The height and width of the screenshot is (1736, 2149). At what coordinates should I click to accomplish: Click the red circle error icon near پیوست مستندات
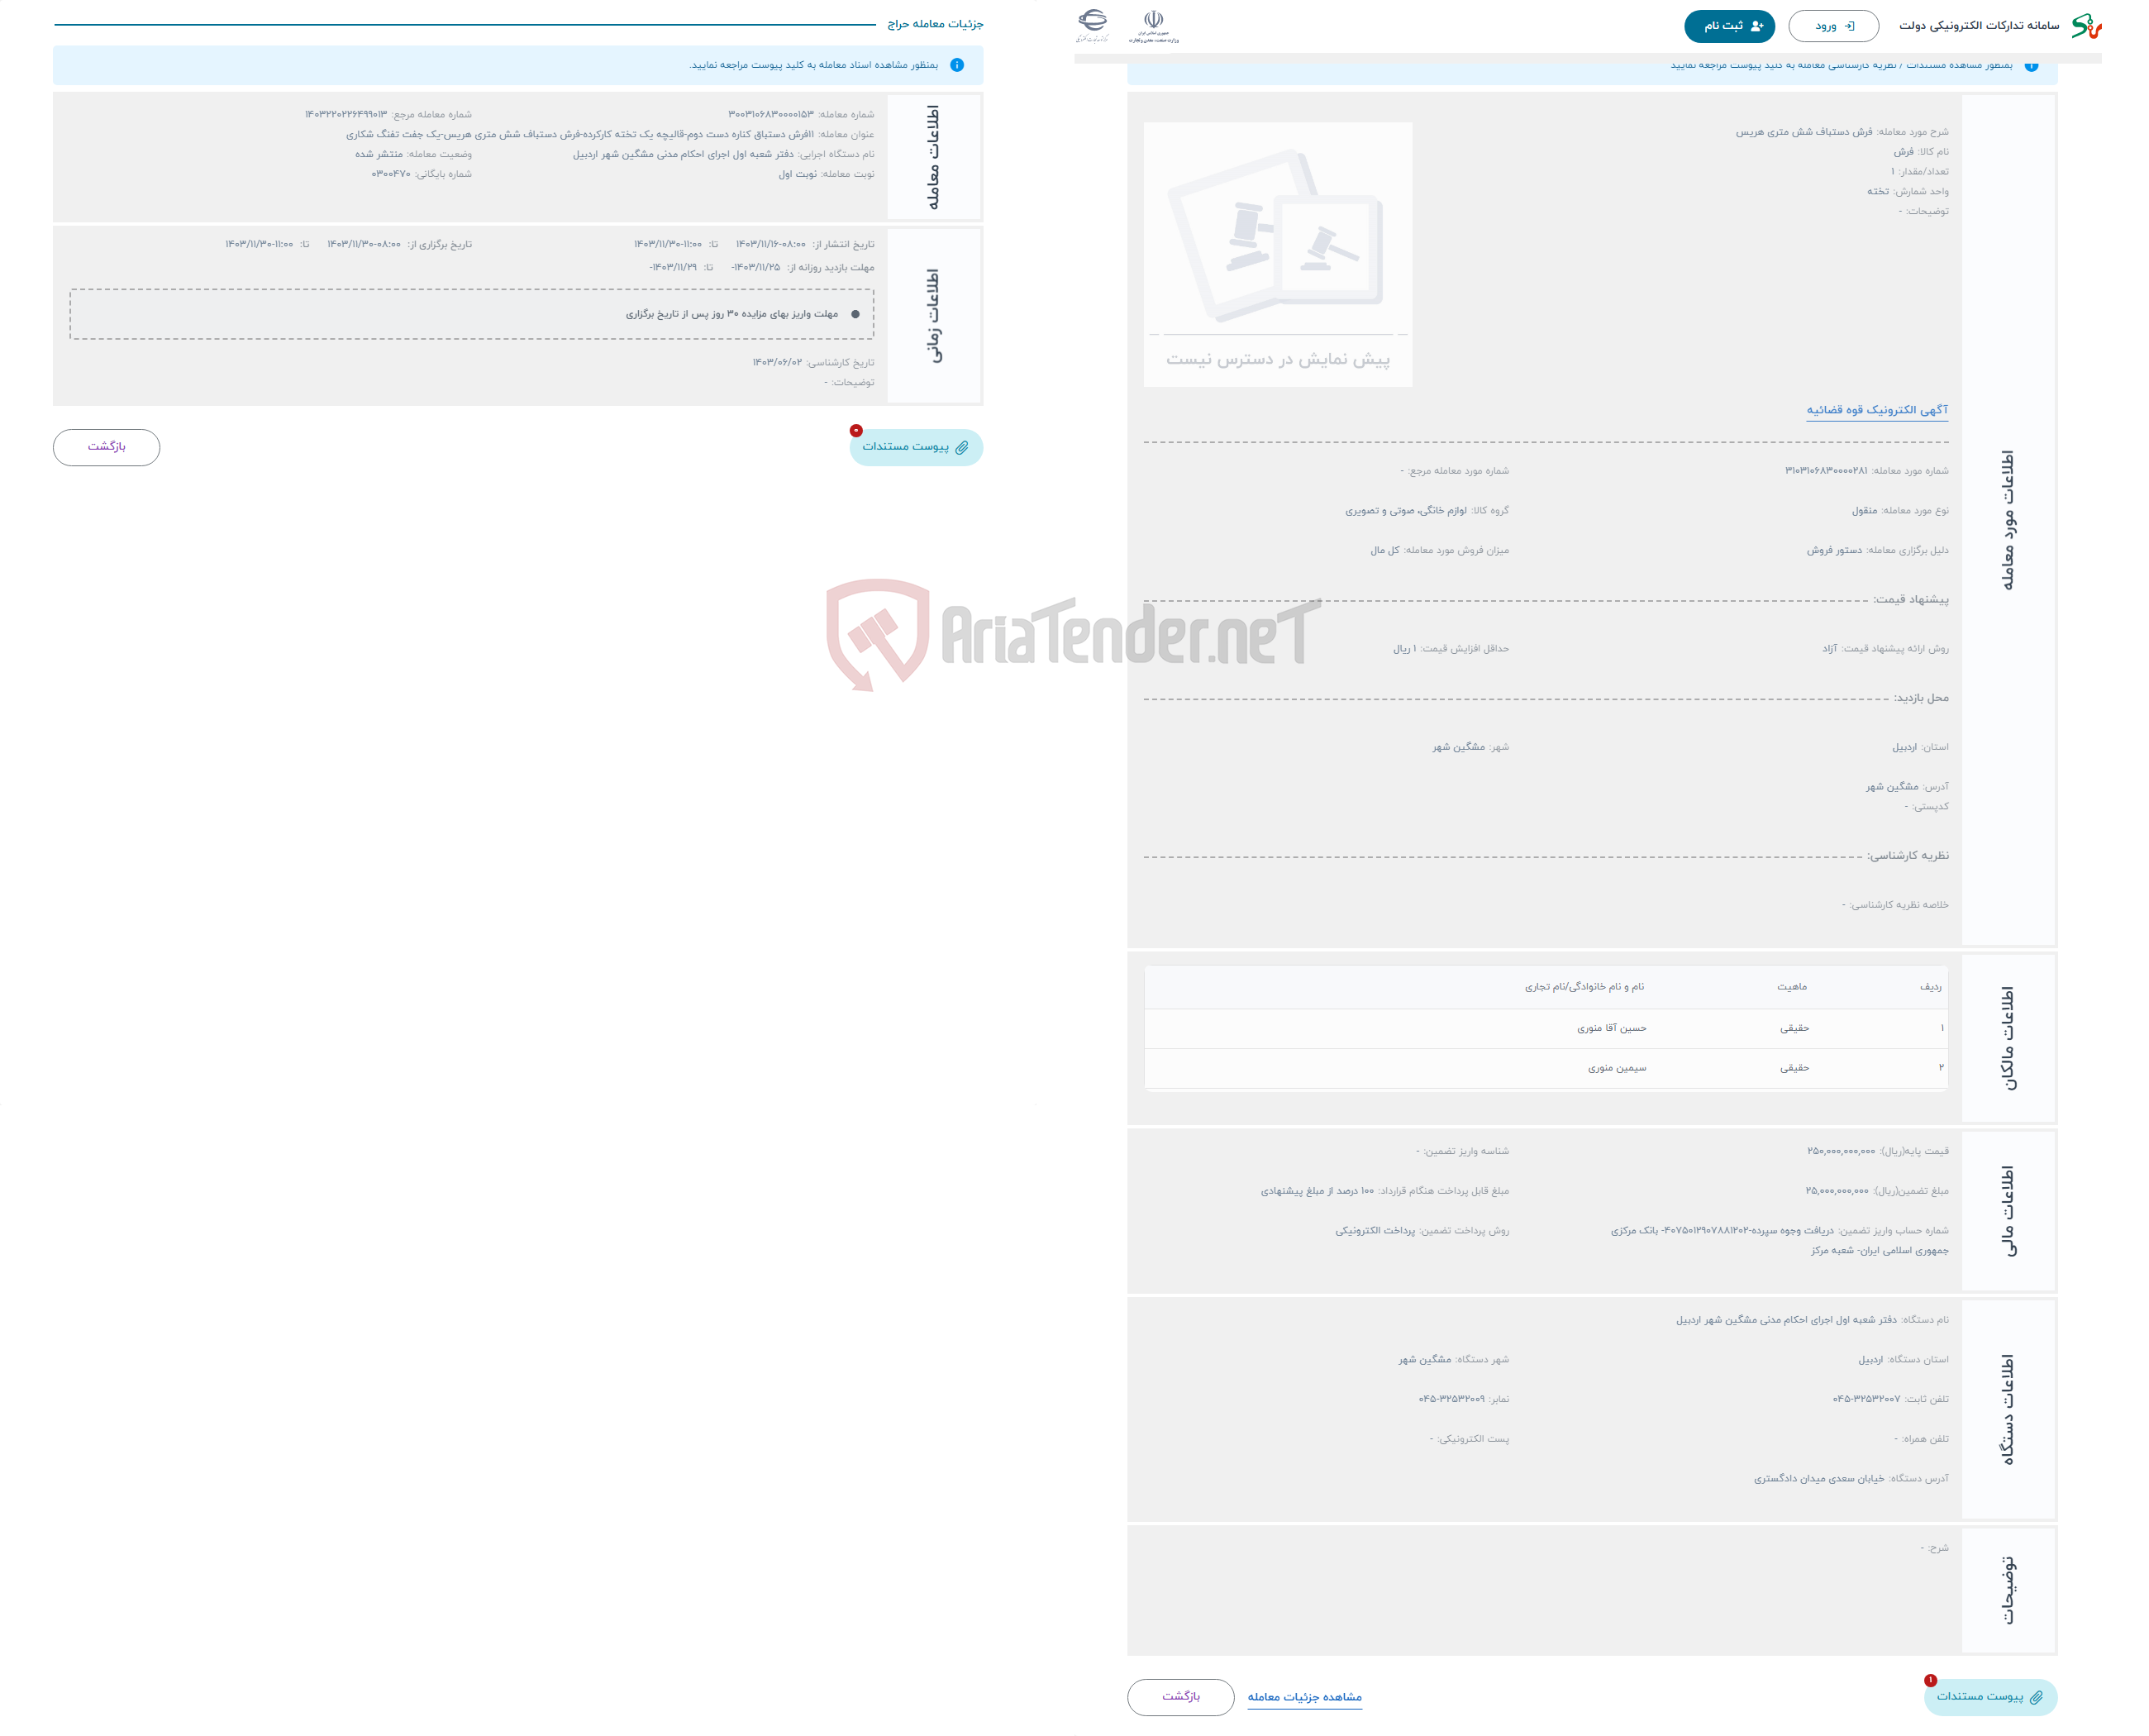855,429
